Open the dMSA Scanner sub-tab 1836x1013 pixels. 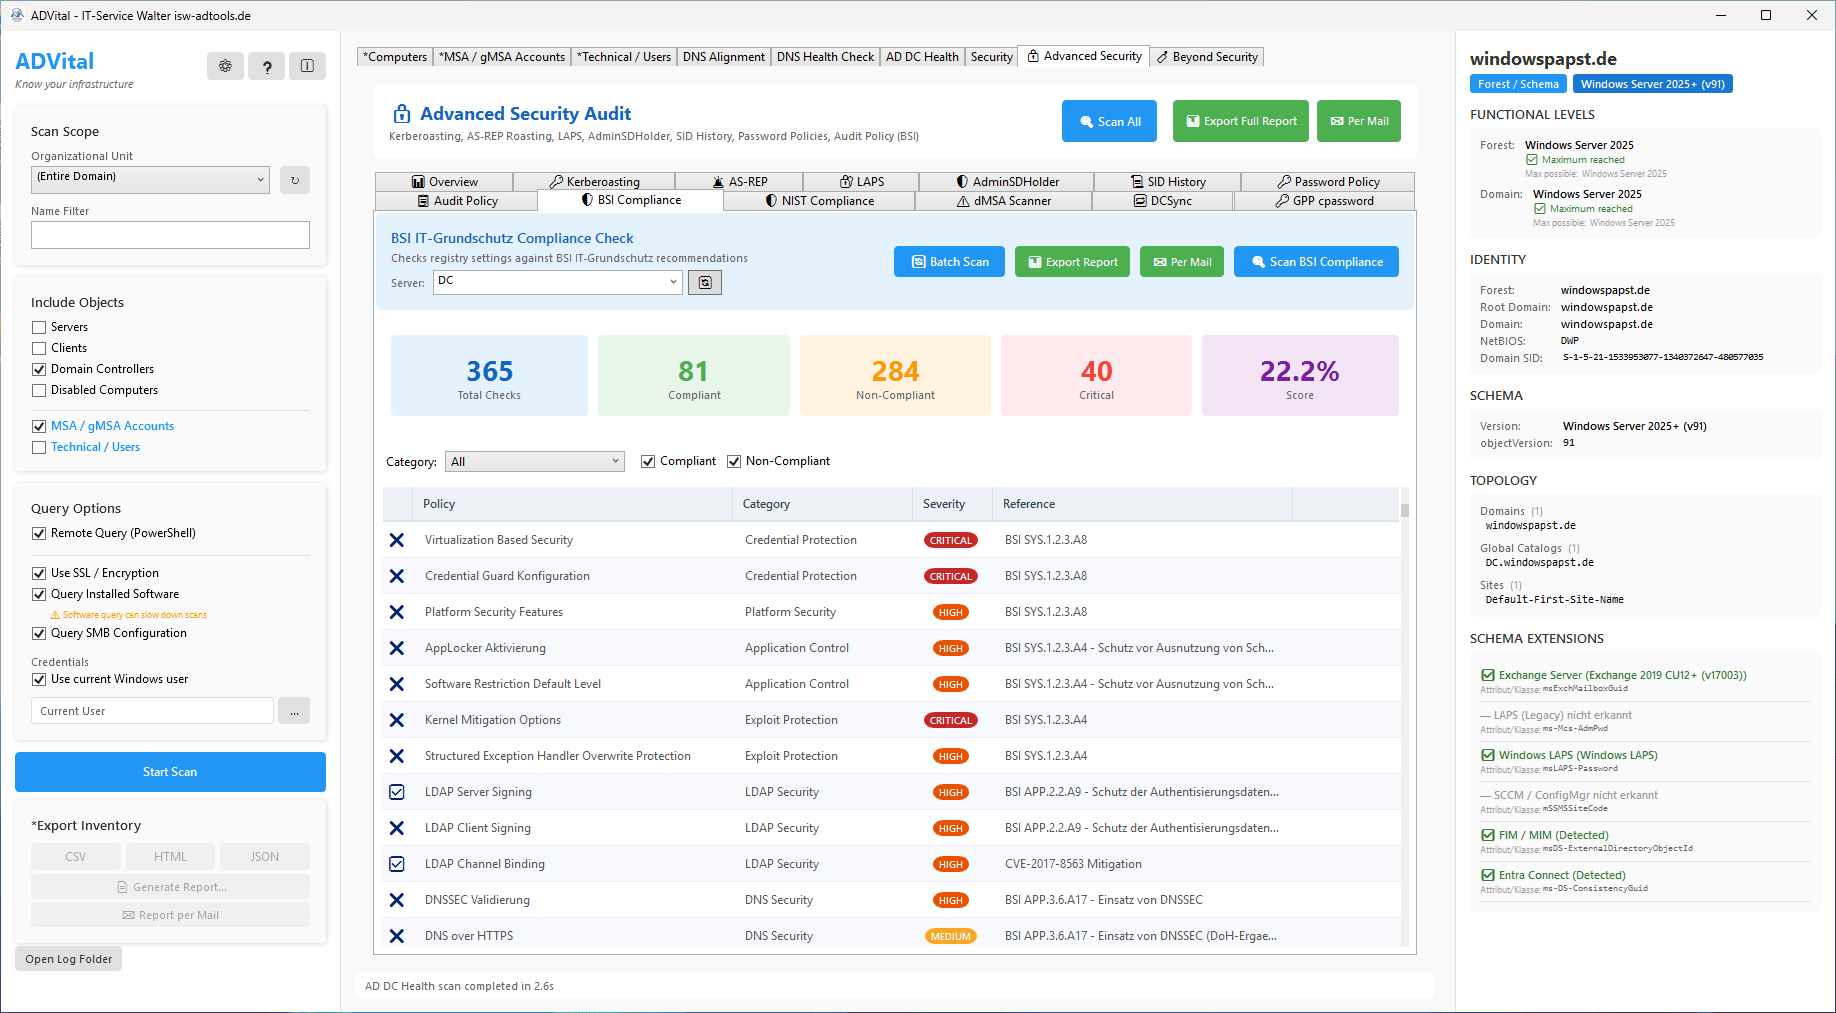point(1003,201)
